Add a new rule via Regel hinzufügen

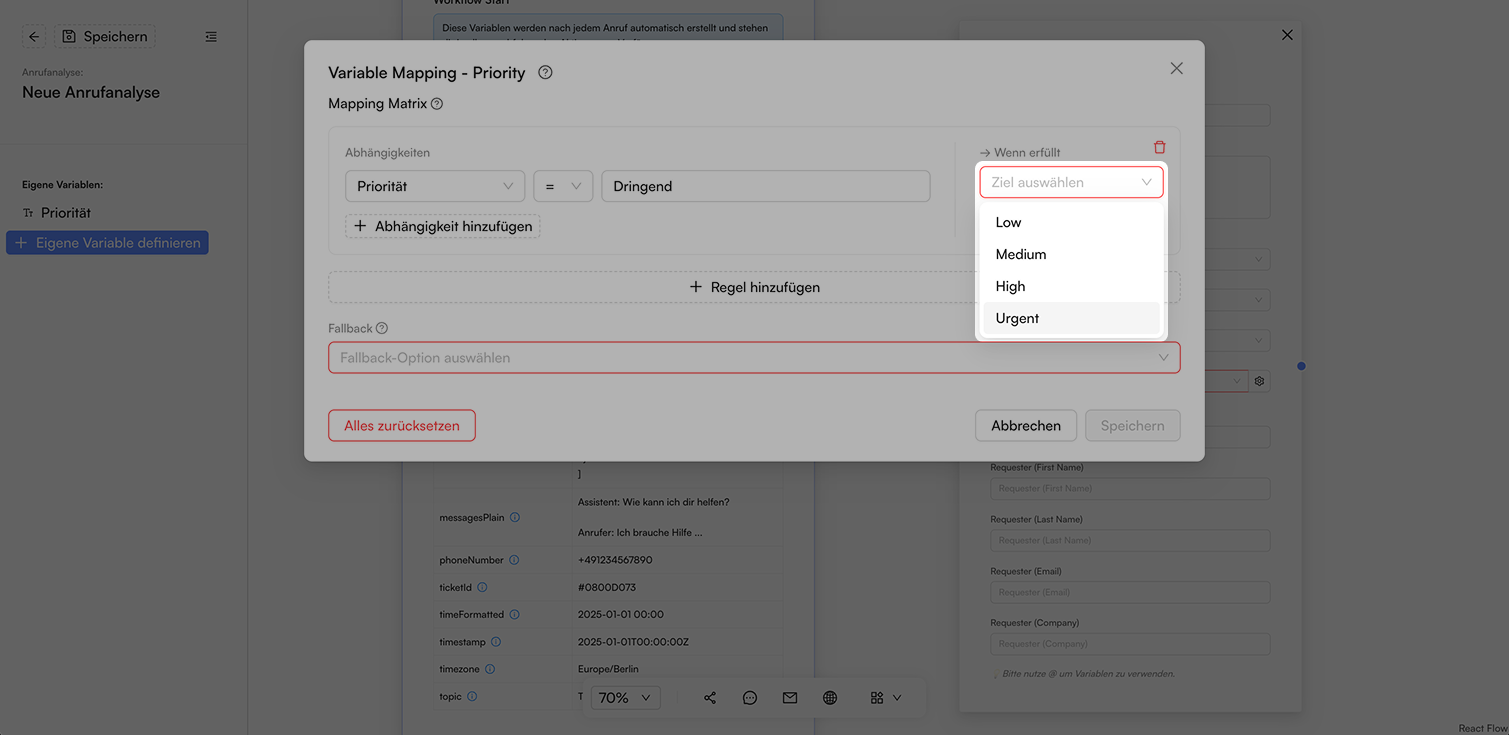754,287
